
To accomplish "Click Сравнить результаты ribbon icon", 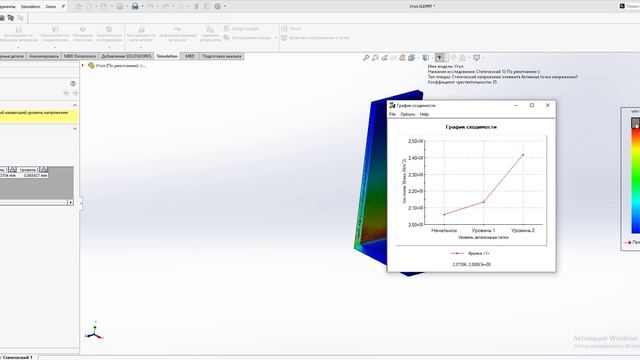I will [x=210, y=30].
